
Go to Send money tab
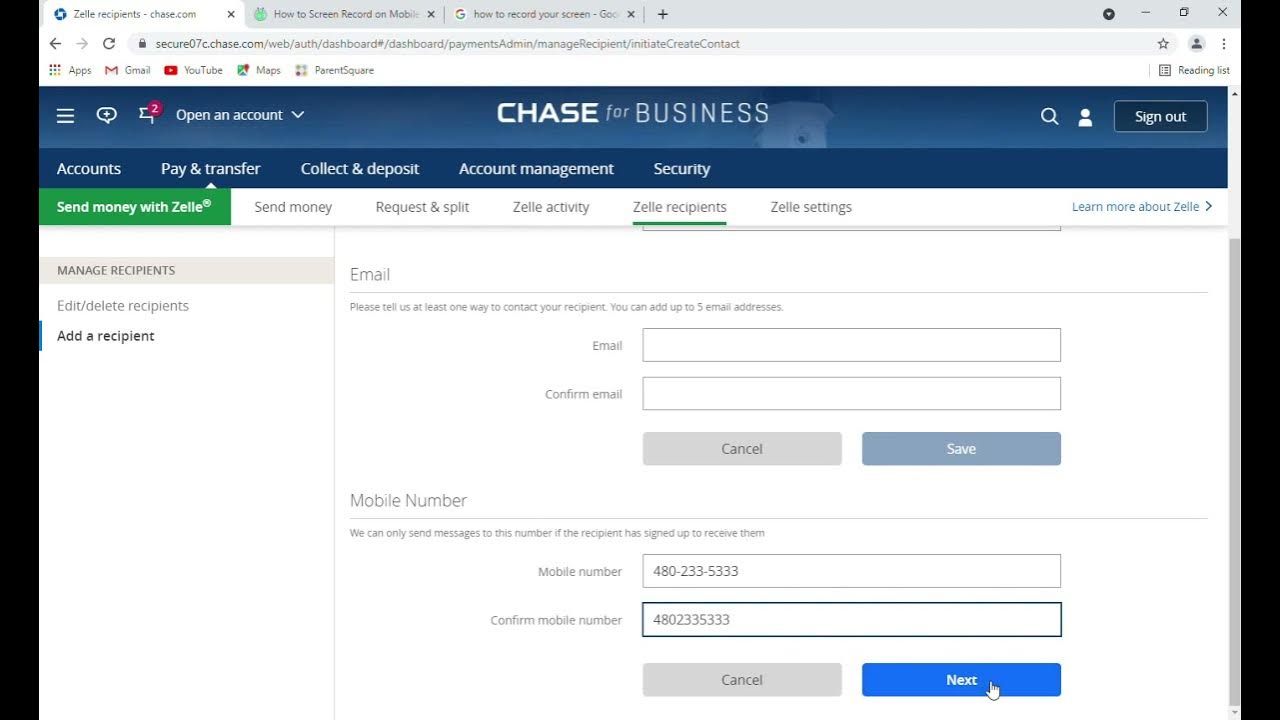(x=293, y=207)
